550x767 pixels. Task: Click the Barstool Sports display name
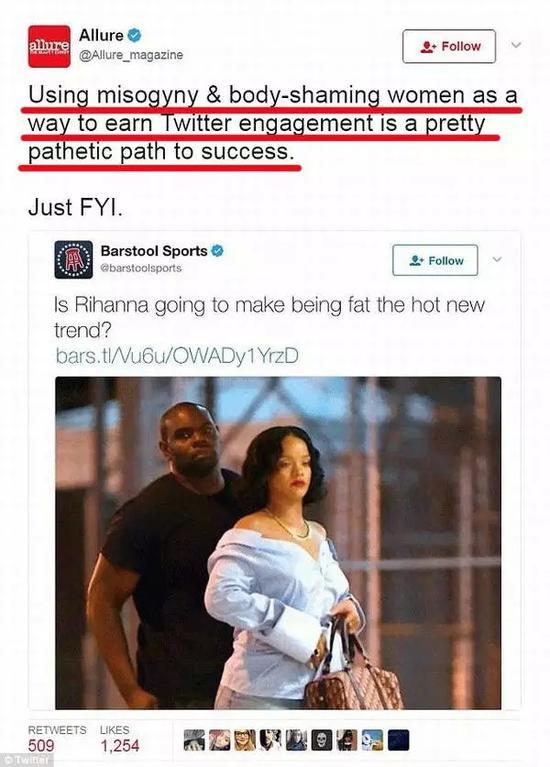154,251
